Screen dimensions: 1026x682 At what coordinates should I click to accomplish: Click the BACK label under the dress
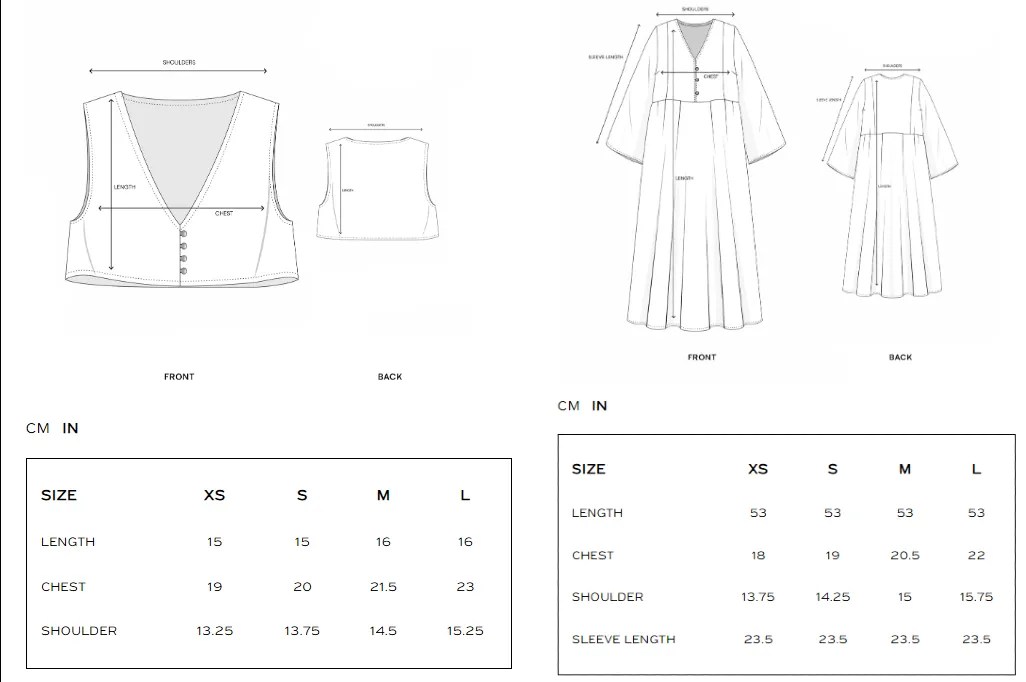[x=900, y=357]
